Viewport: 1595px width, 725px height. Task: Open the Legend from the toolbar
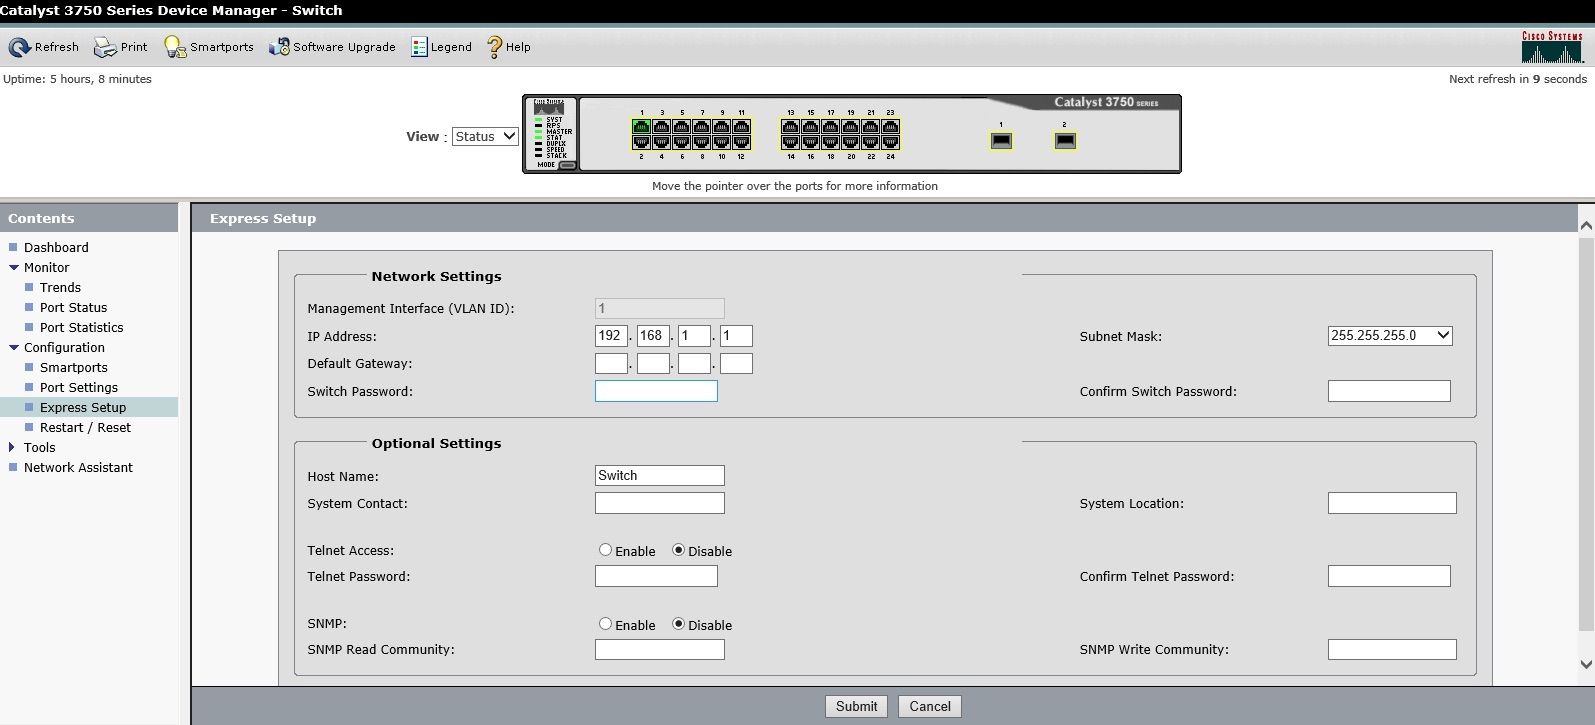(x=441, y=47)
